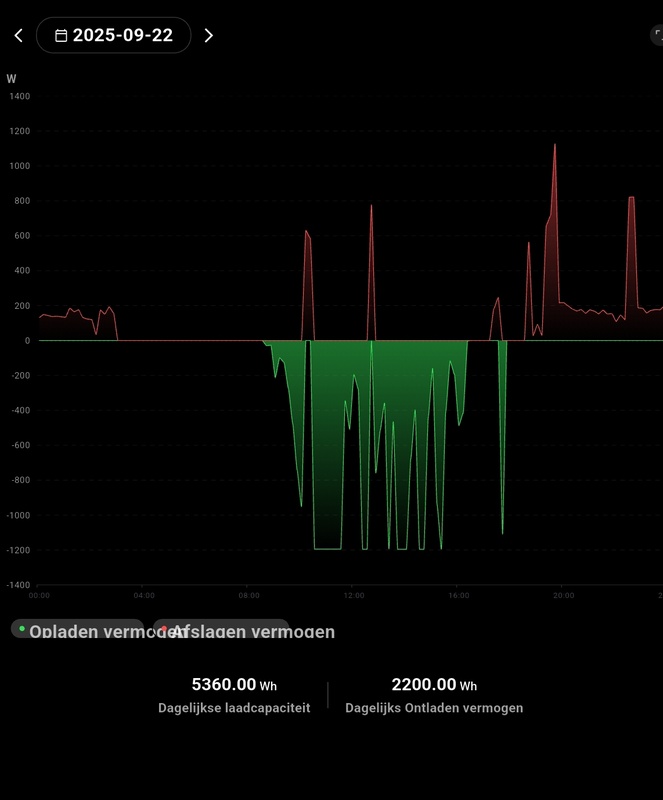Click the 1400 label on the W axis
The image size is (663, 800).
(x=20, y=96)
